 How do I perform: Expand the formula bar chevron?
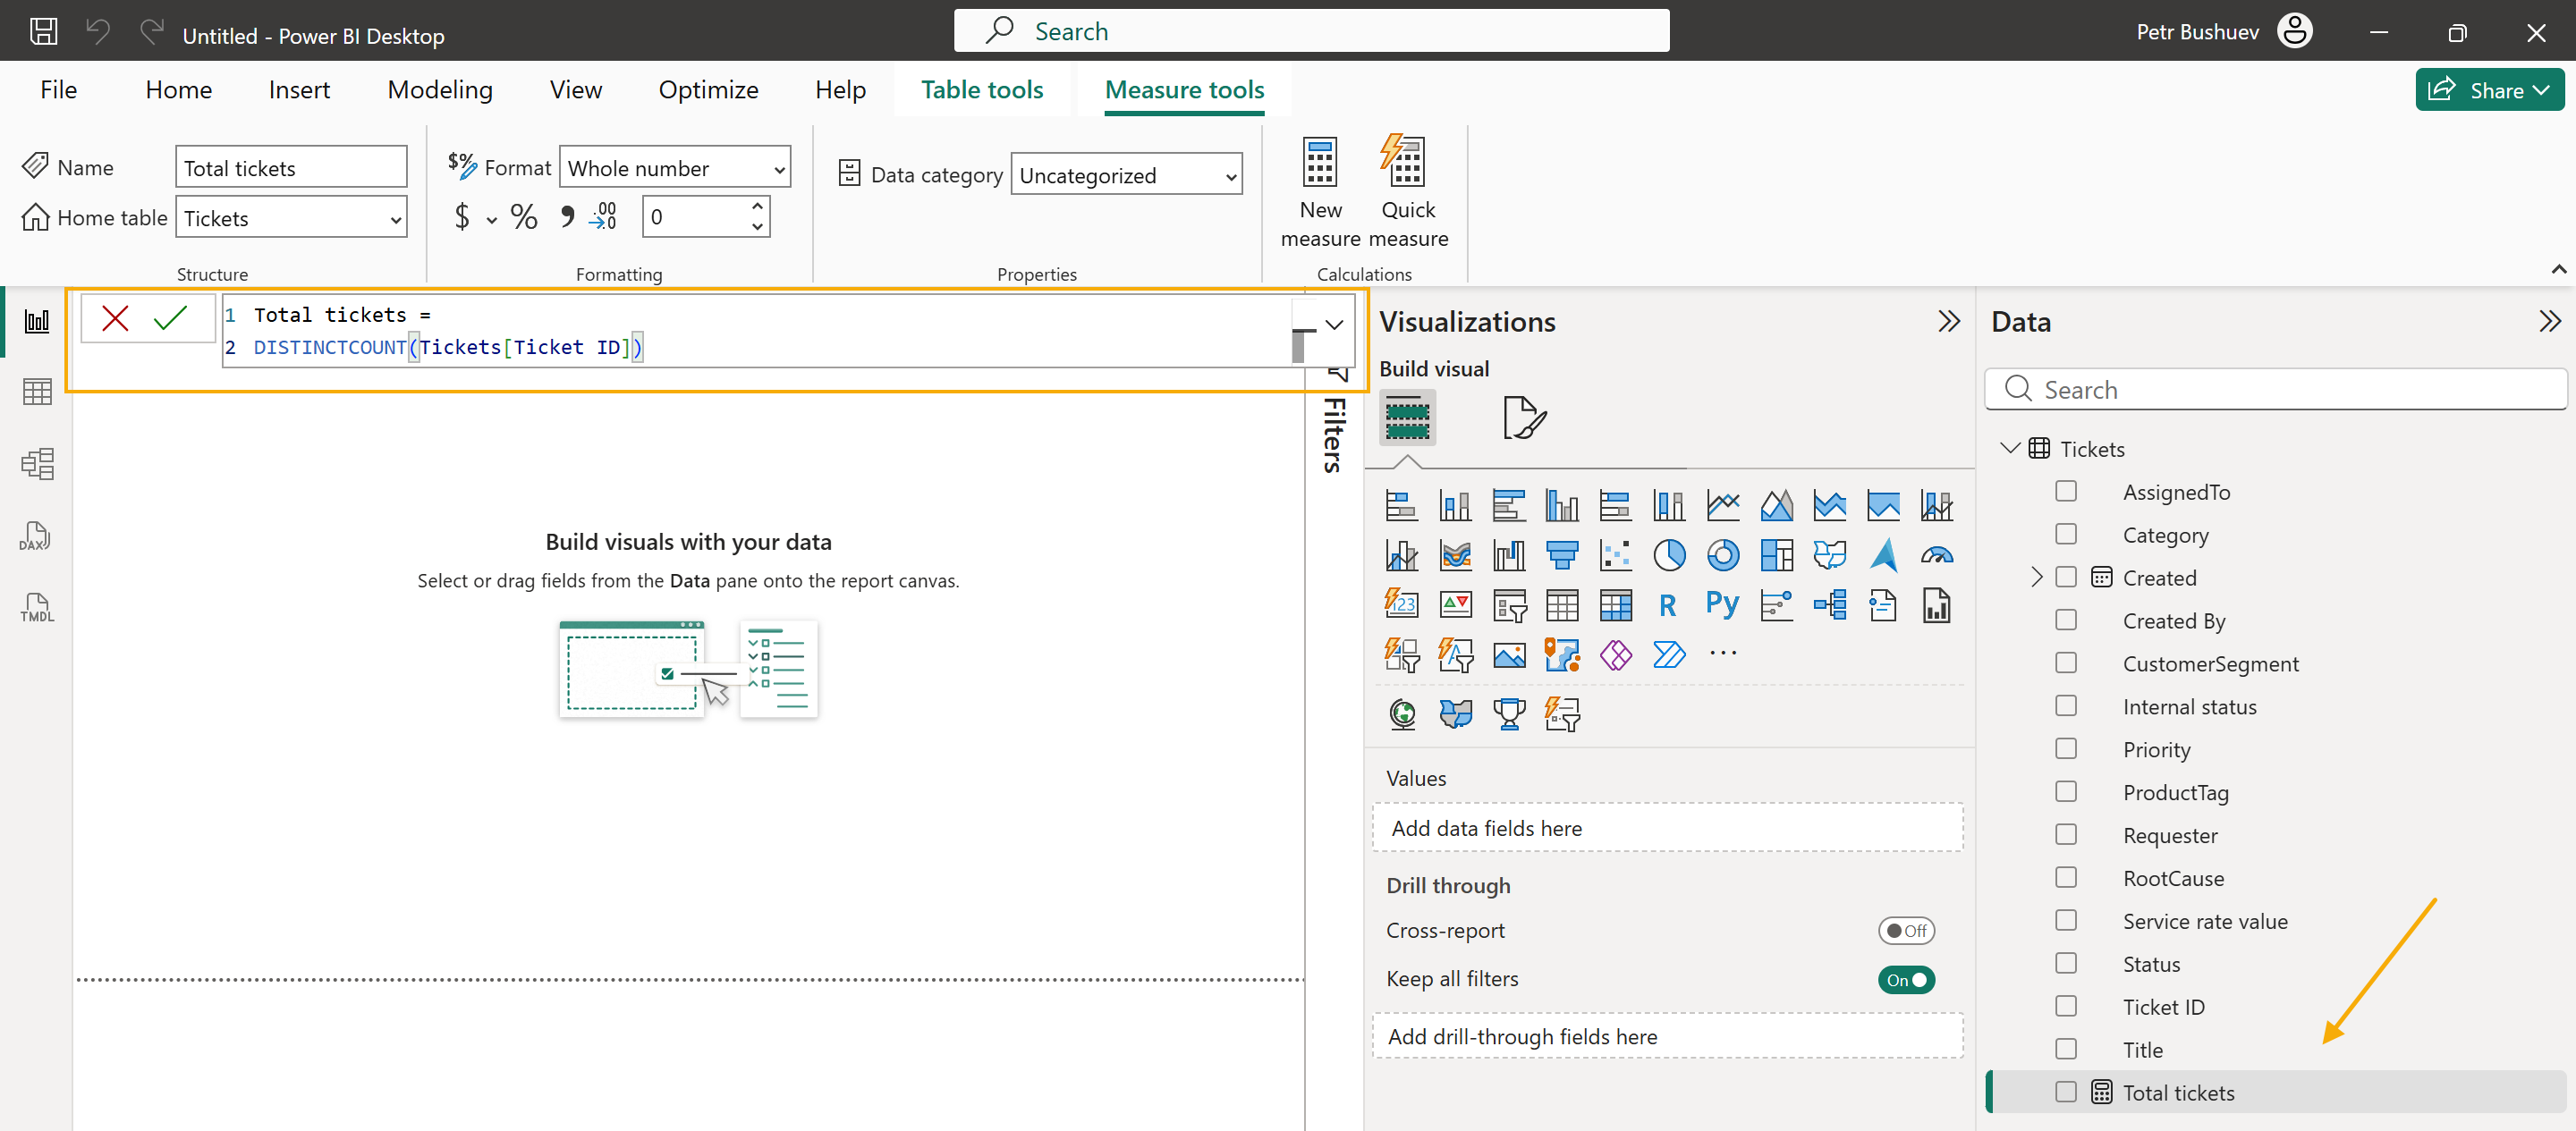coord(1333,324)
